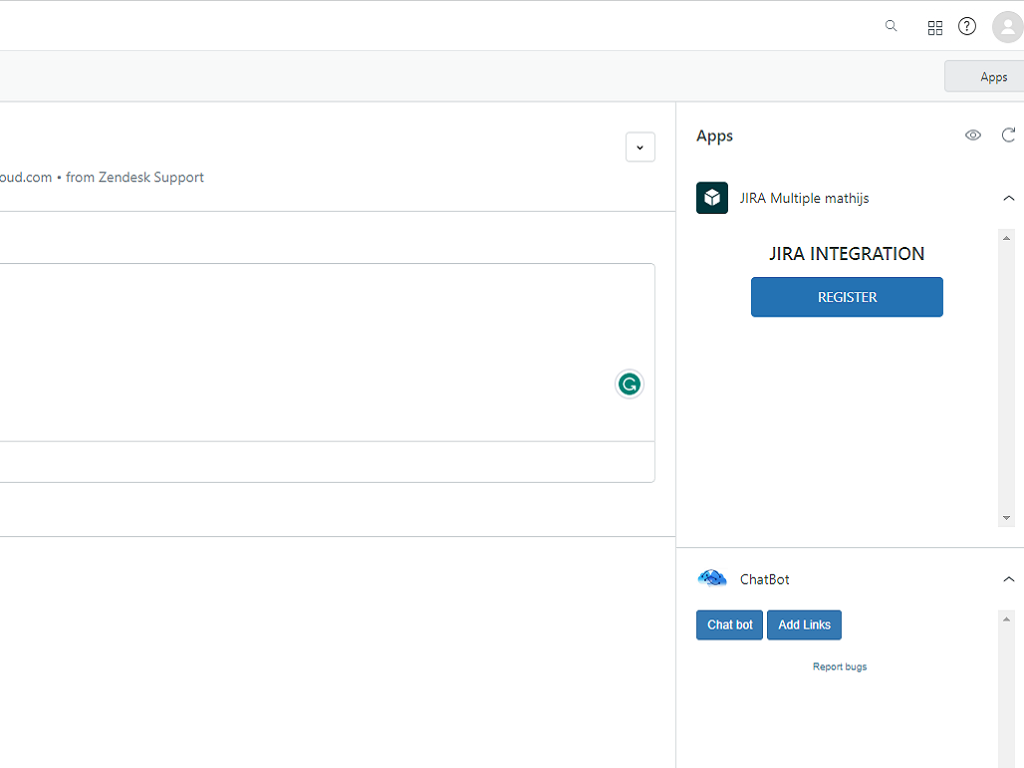Click inside the comment text area

pos(300,350)
